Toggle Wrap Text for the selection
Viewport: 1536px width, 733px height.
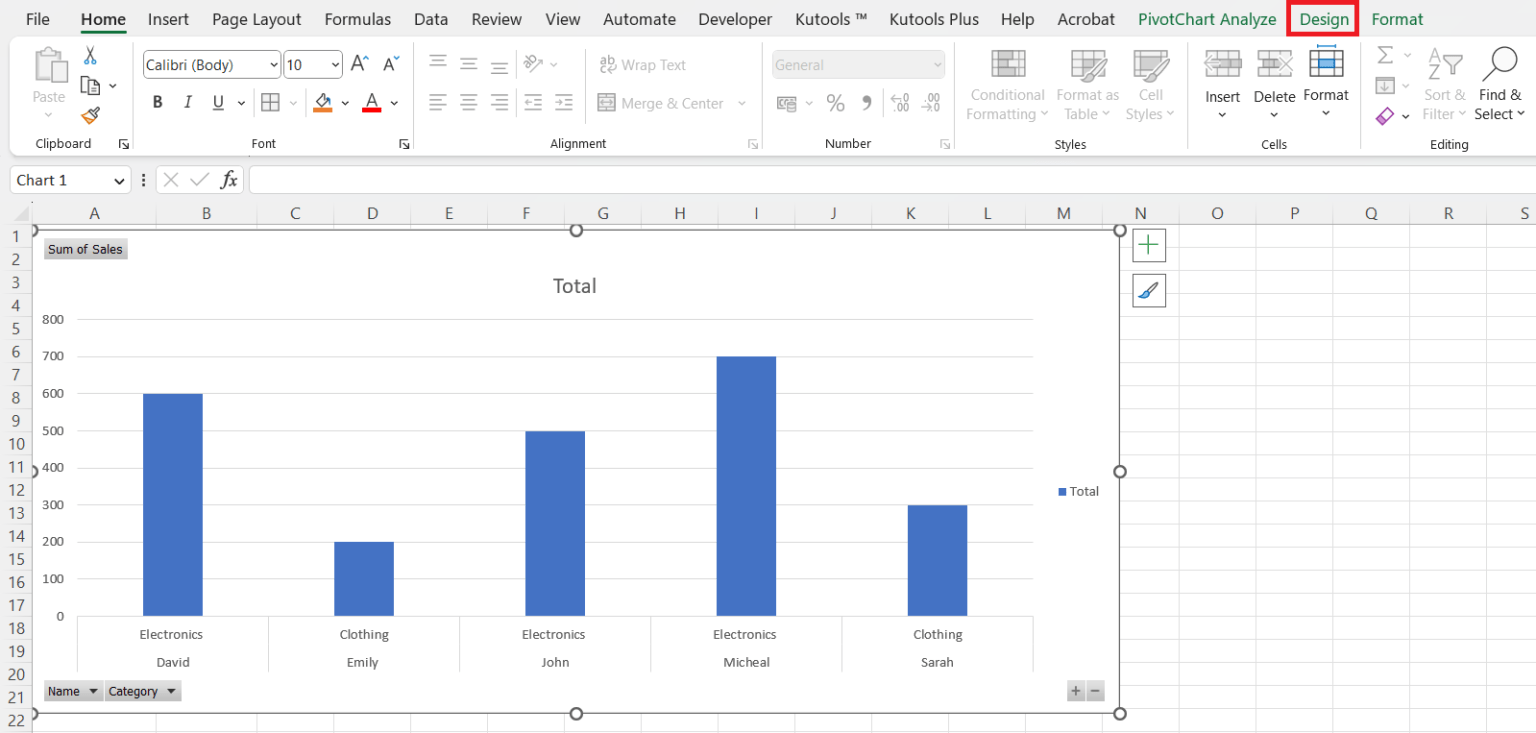pyautogui.click(x=643, y=64)
